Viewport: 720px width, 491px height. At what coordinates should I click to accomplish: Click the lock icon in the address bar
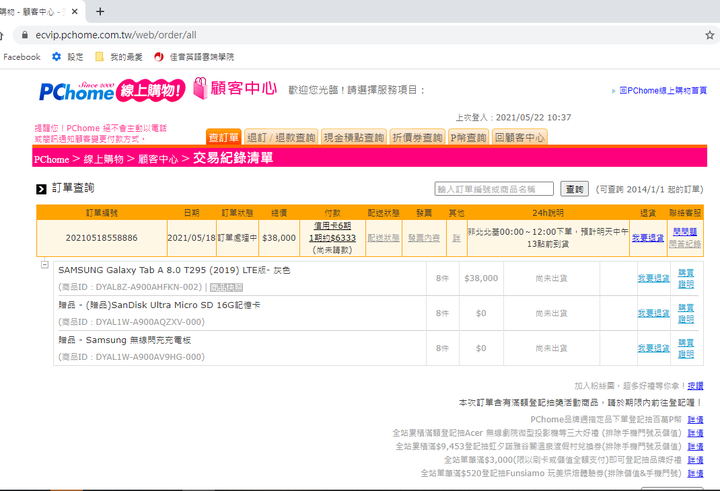pos(25,35)
